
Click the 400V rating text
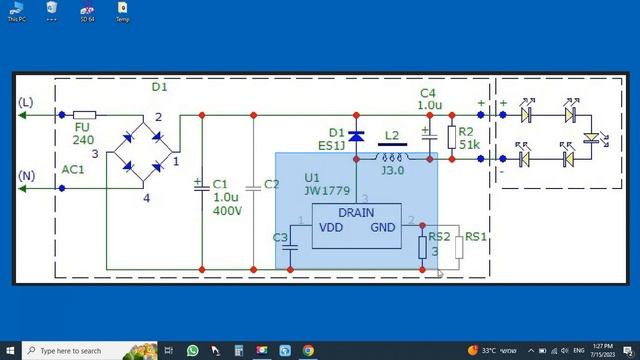227,211
